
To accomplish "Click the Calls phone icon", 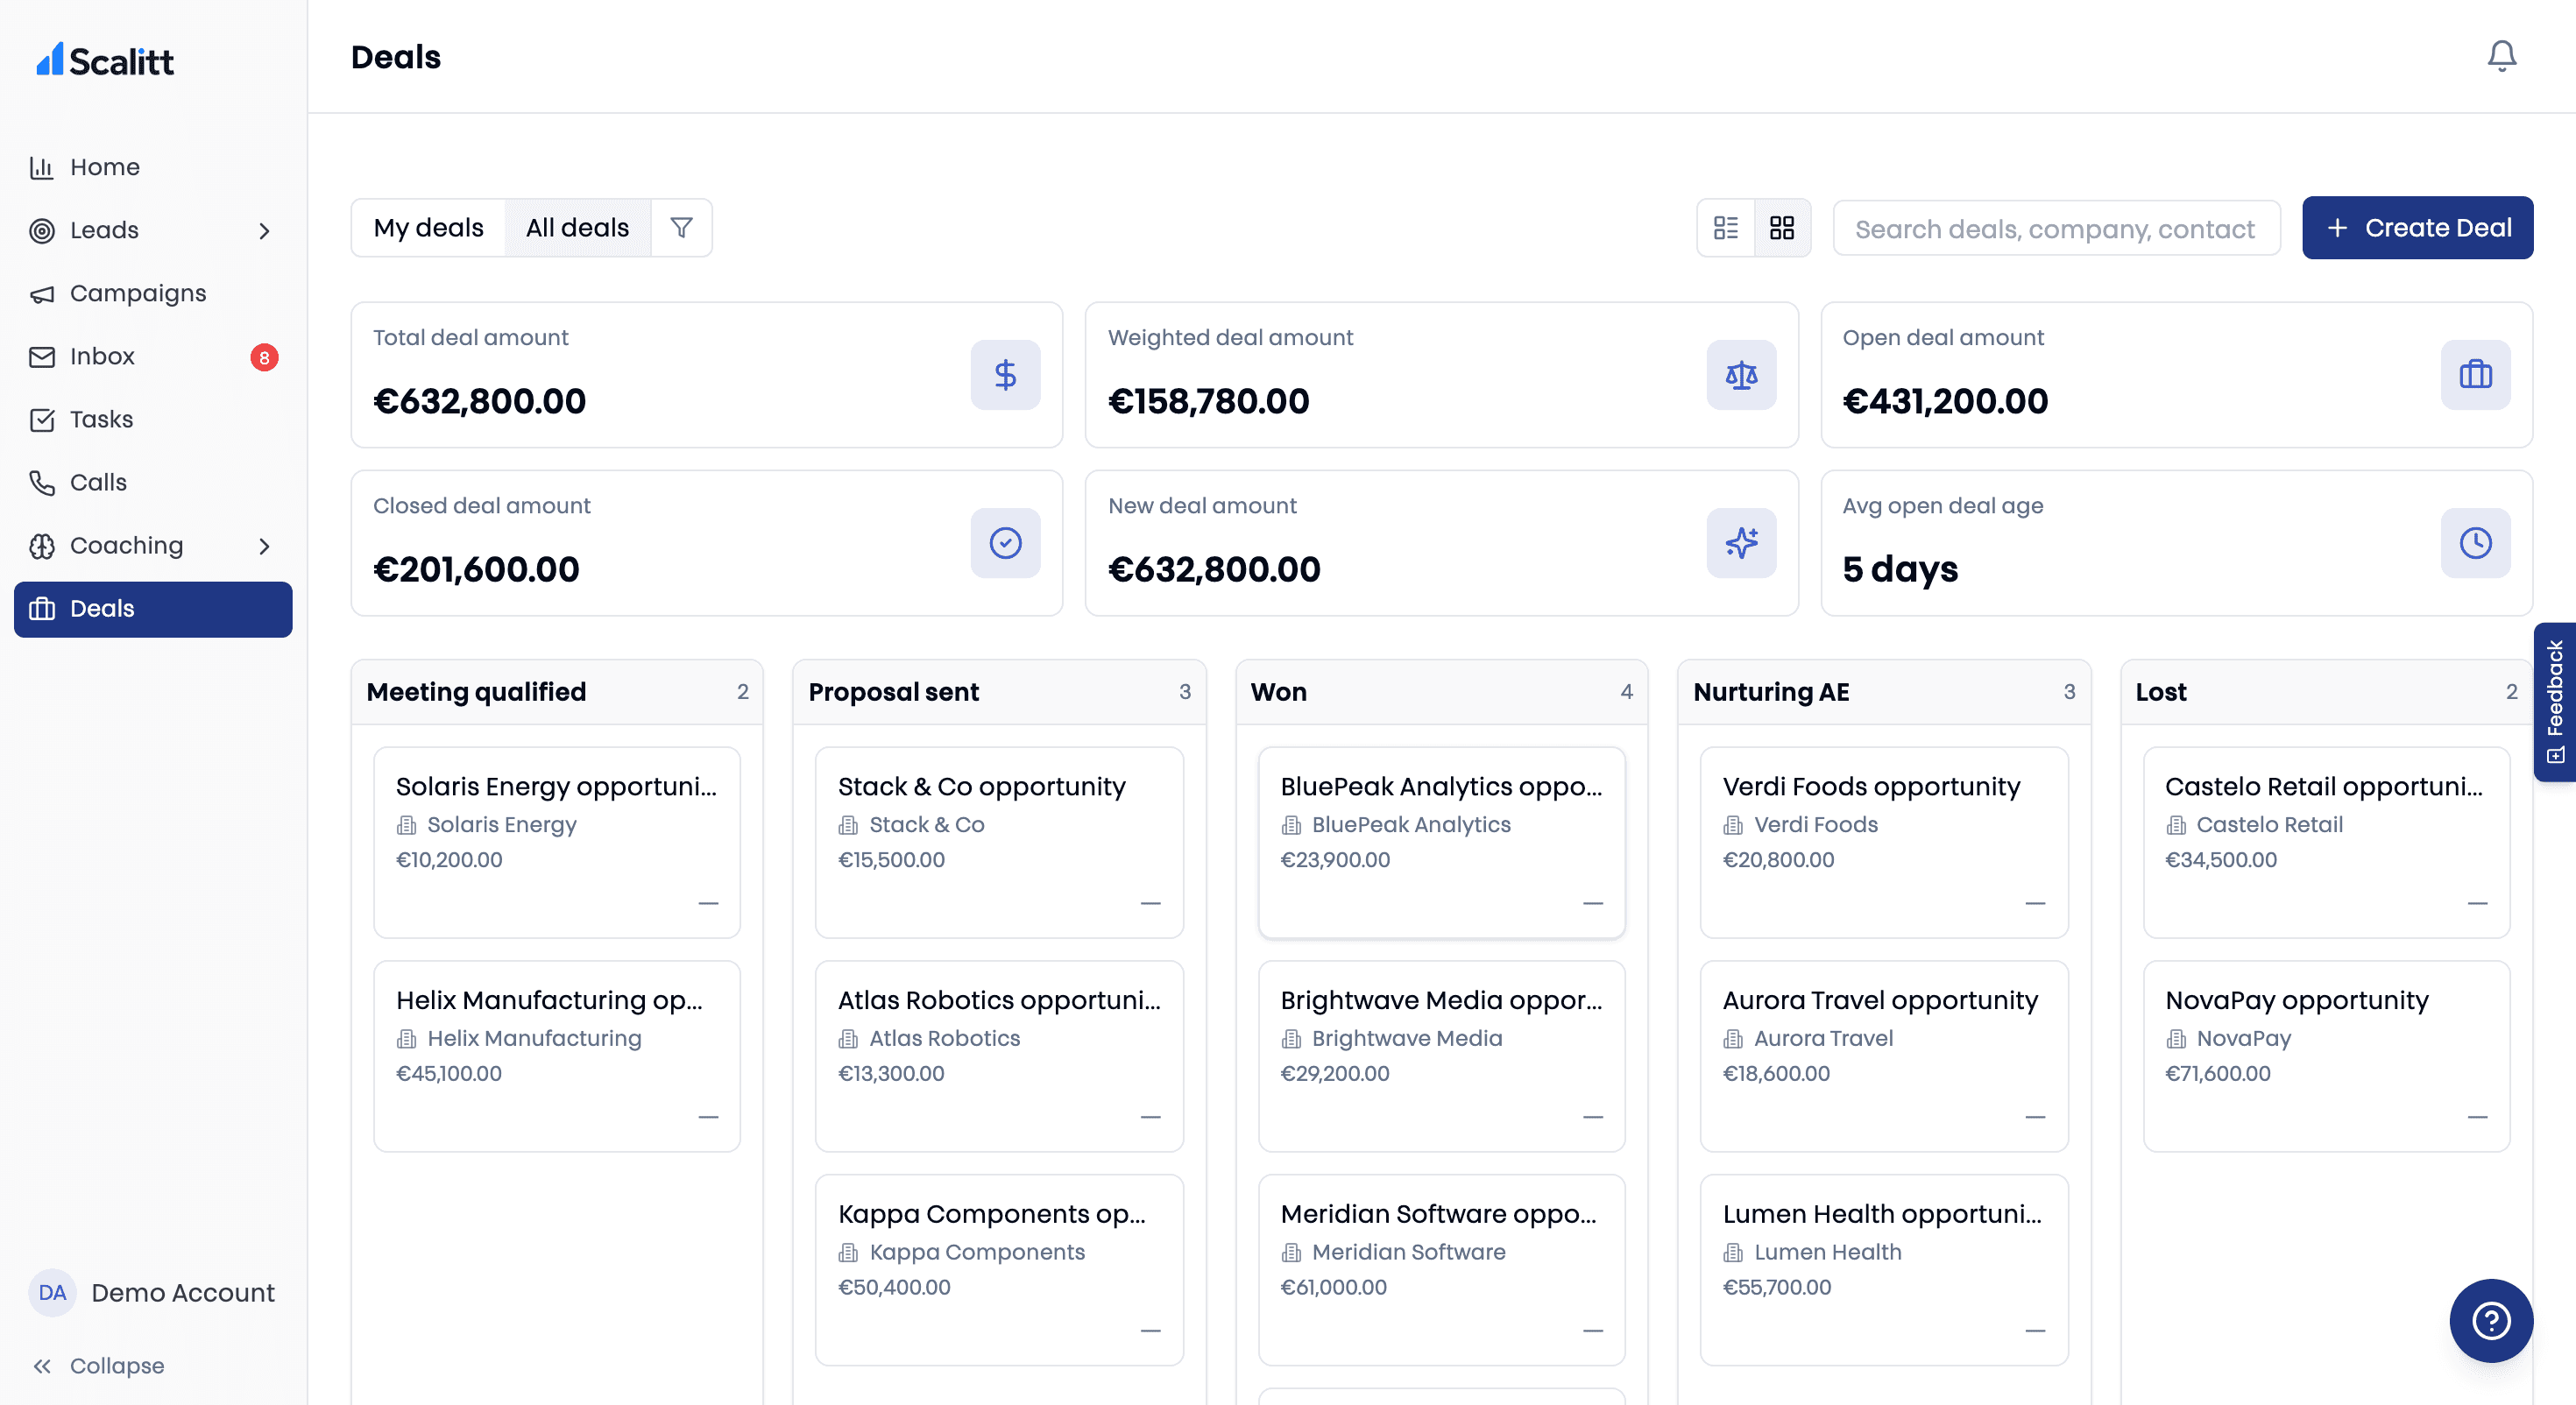I will coord(42,482).
